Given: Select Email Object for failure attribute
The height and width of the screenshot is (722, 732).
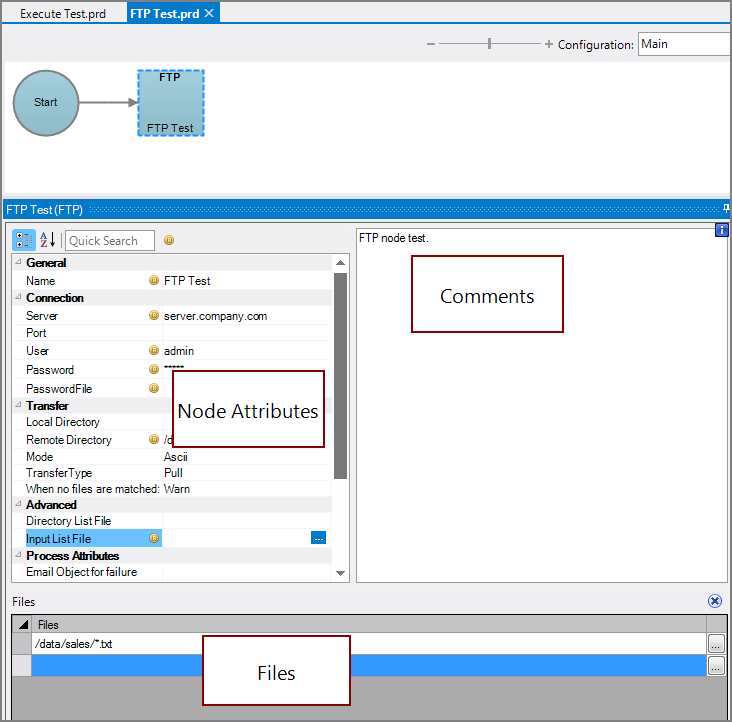Looking at the screenshot, I should pyautogui.click(x=82, y=572).
